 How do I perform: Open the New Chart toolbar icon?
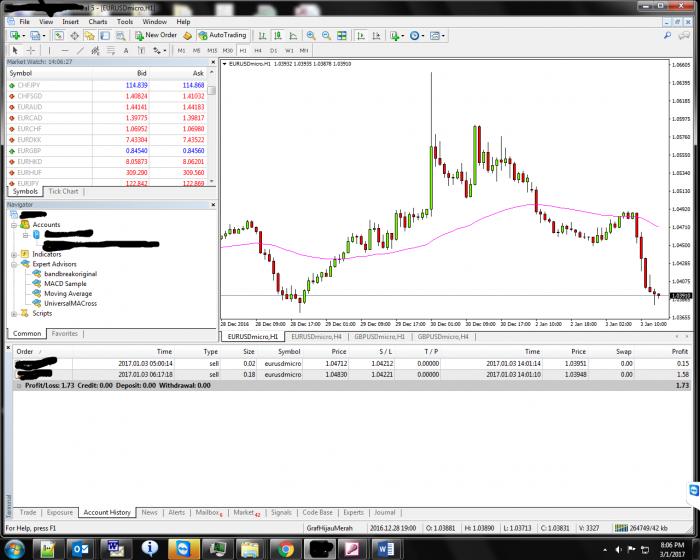click(x=14, y=35)
